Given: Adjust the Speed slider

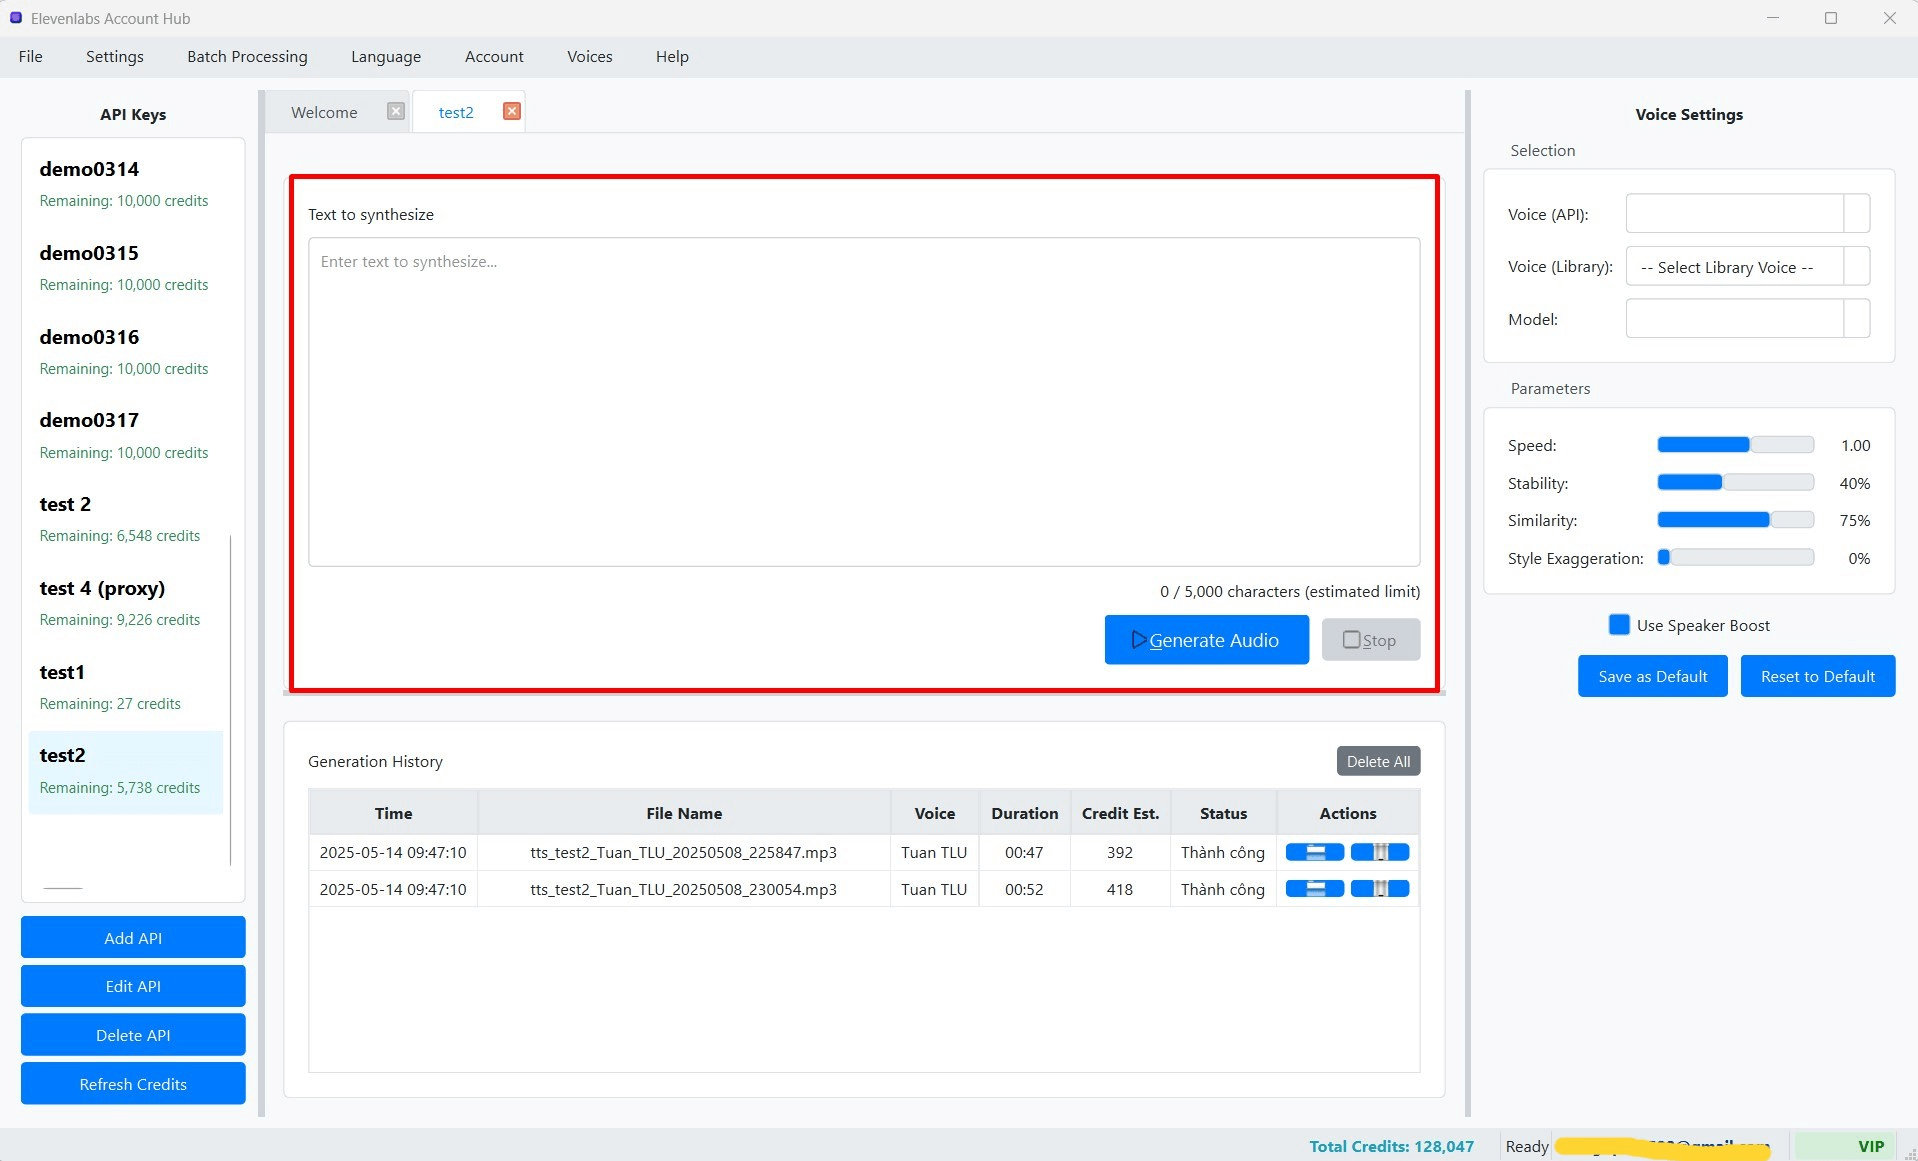Looking at the screenshot, I should [x=1735, y=445].
